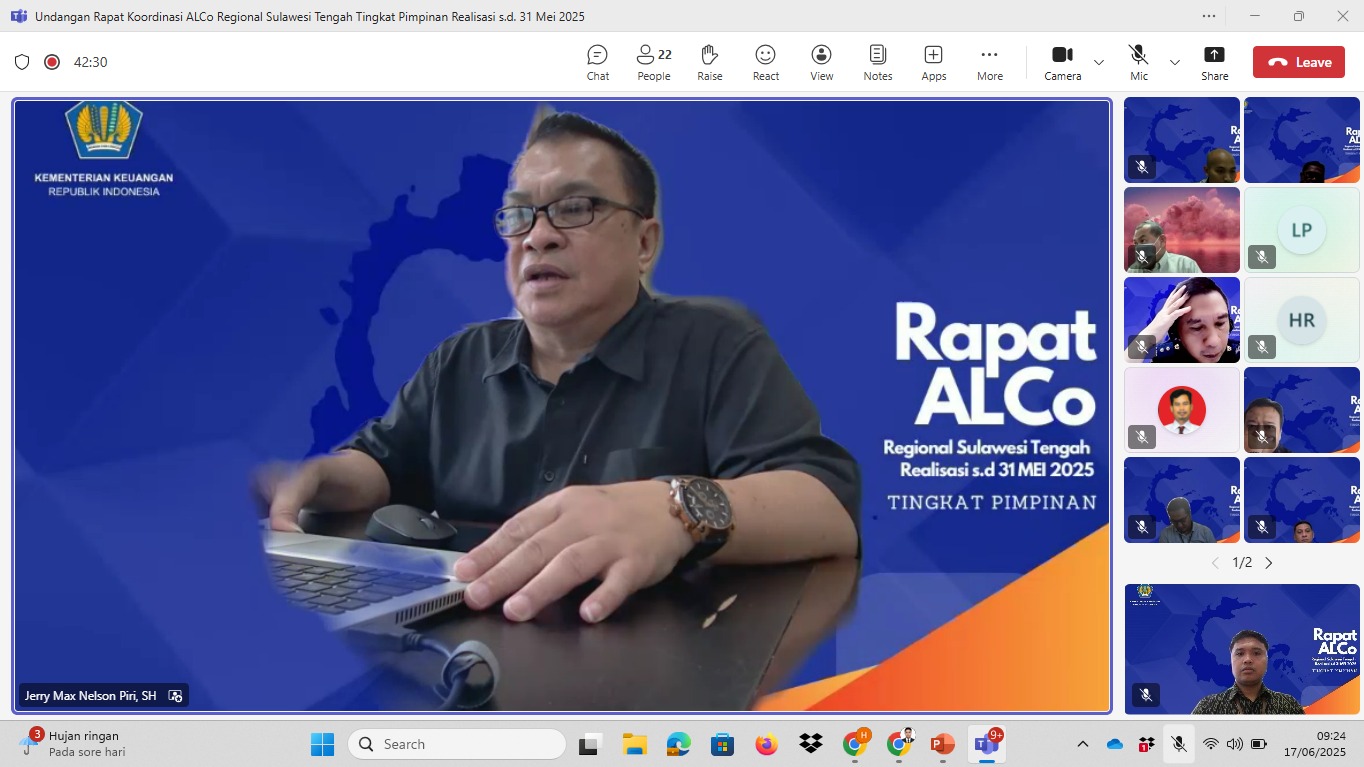Viewport: 1364px width, 767px height.
Task: Expand the Camera options dropdown arrow
Action: 1099,62
